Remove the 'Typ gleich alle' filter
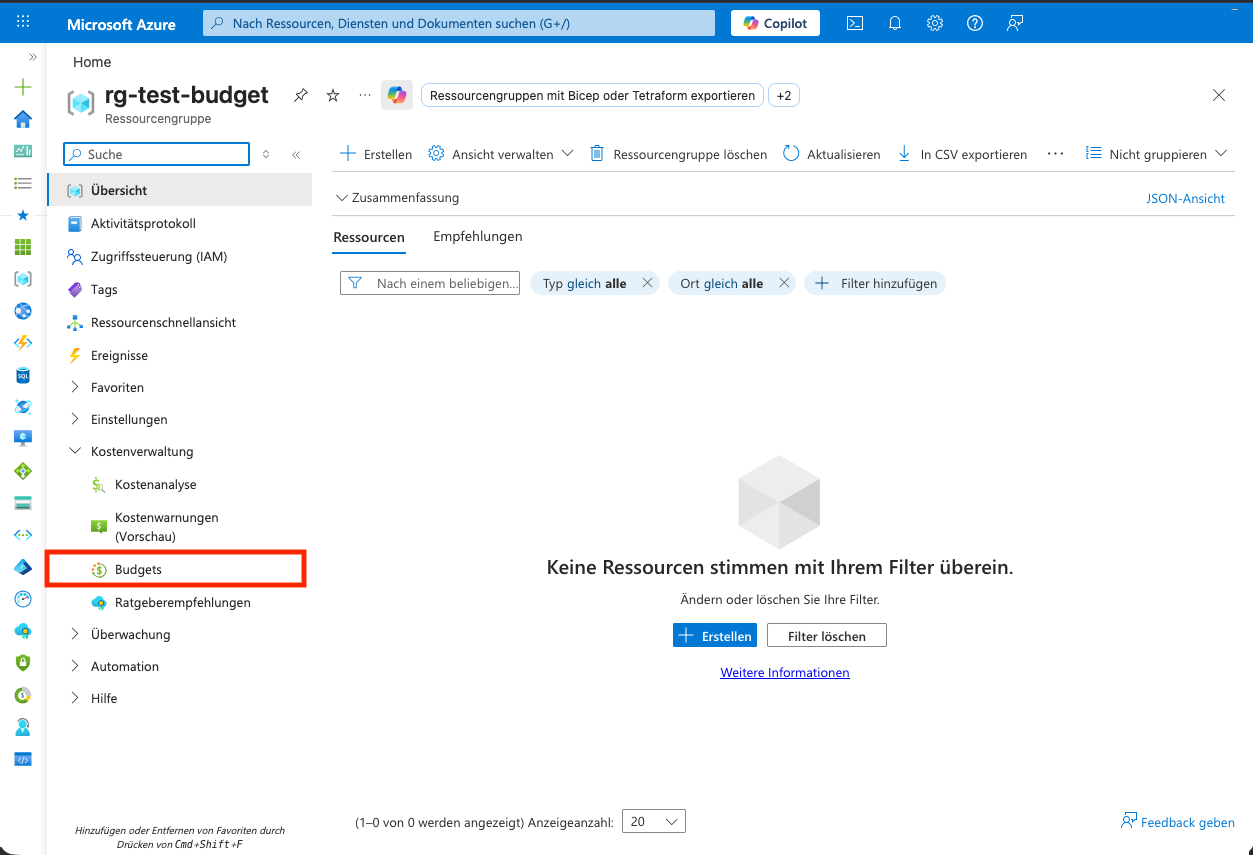1253x855 pixels. pos(647,283)
